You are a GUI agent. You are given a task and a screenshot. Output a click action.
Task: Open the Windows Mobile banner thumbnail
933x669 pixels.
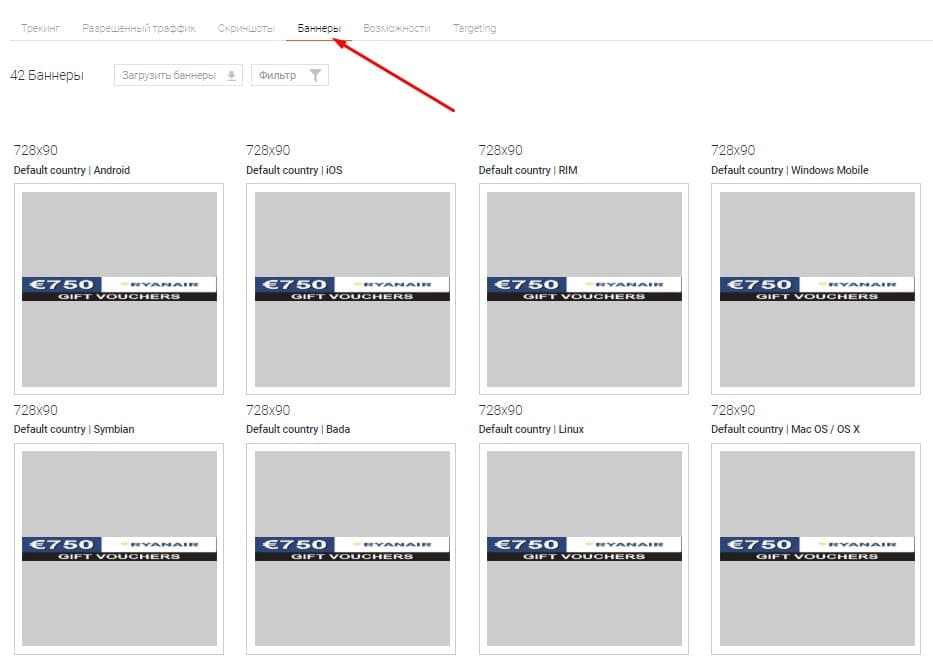click(816, 289)
